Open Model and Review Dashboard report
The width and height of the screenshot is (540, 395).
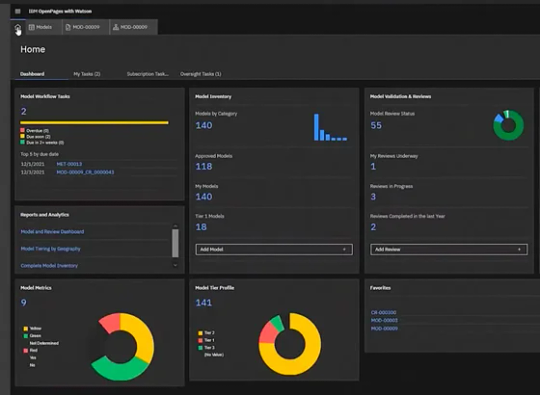pos(52,232)
